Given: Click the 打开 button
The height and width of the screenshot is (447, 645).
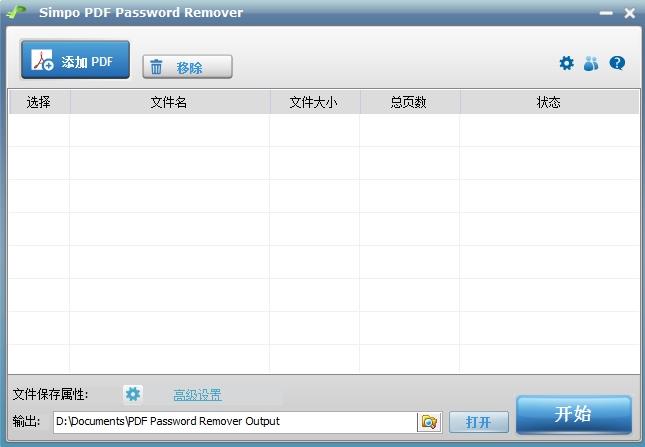Looking at the screenshot, I should (478, 422).
